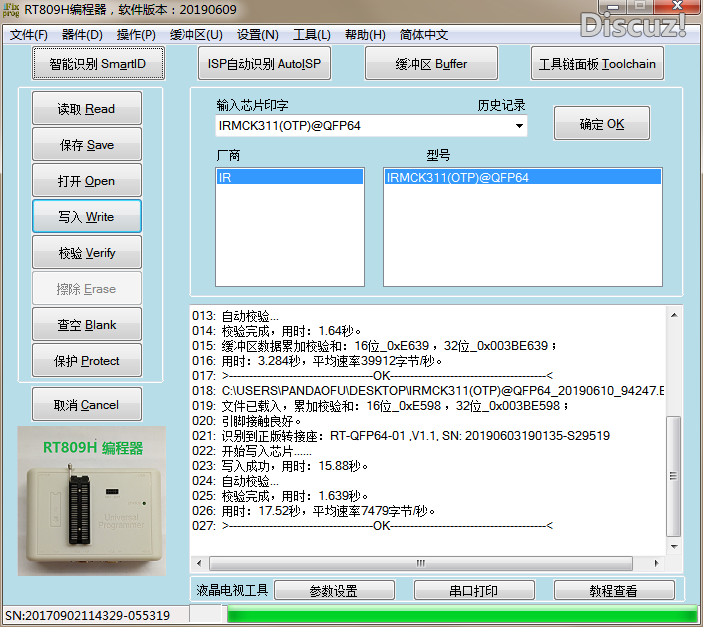Screen dimensions: 703x627
Task: Click ISP自动识别 AutoISP button
Action: point(269,64)
